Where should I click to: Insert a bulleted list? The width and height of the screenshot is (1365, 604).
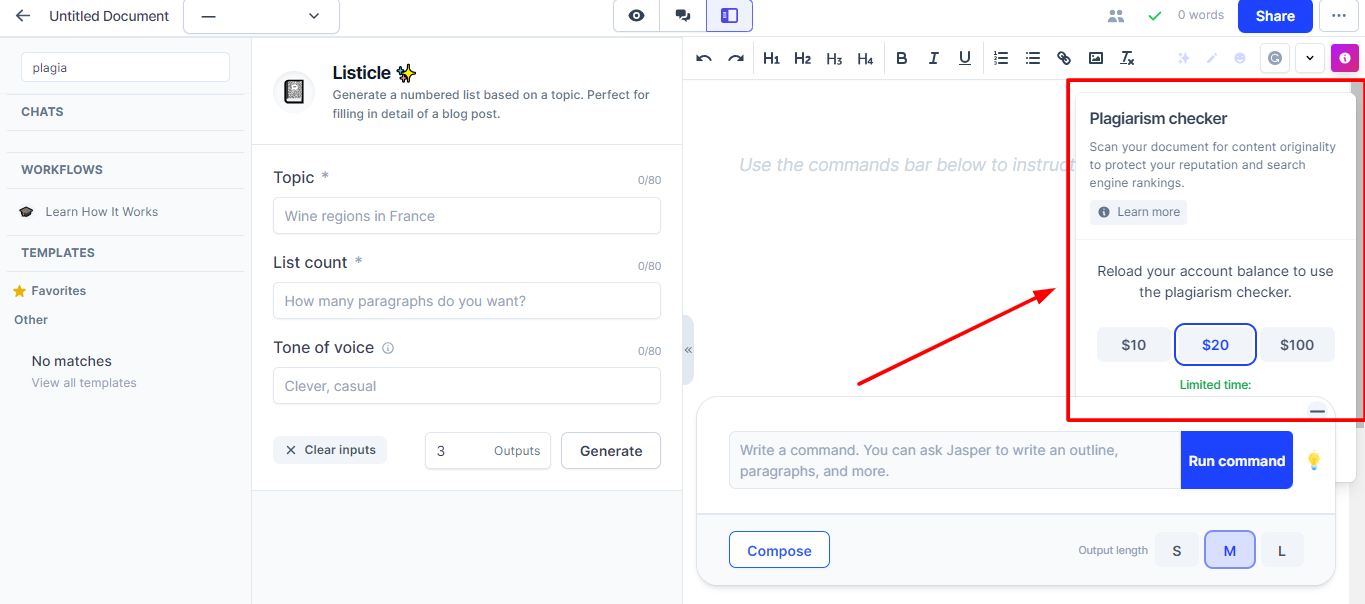point(1033,58)
